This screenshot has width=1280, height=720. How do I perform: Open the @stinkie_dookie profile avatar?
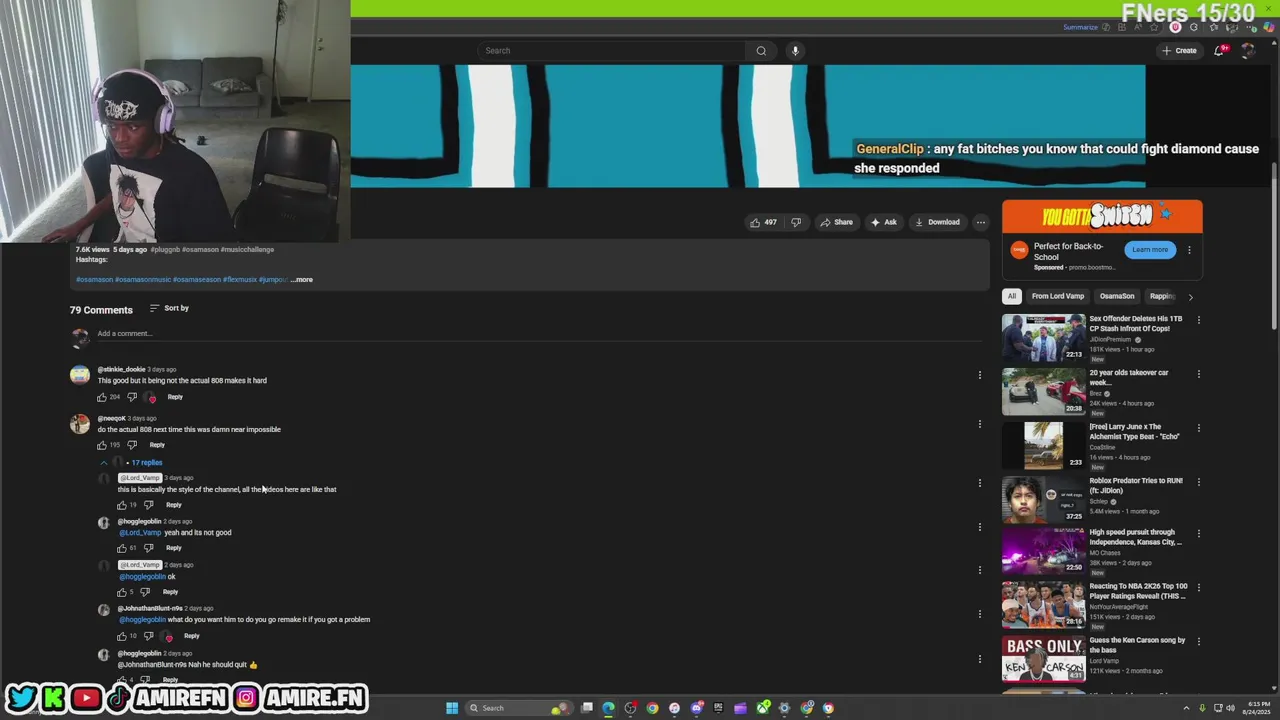pos(80,376)
